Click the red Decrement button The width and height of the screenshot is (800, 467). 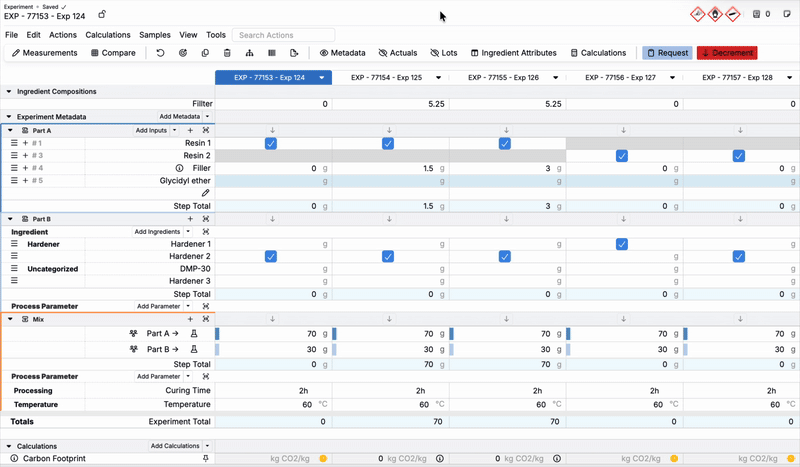click(727, 53)
